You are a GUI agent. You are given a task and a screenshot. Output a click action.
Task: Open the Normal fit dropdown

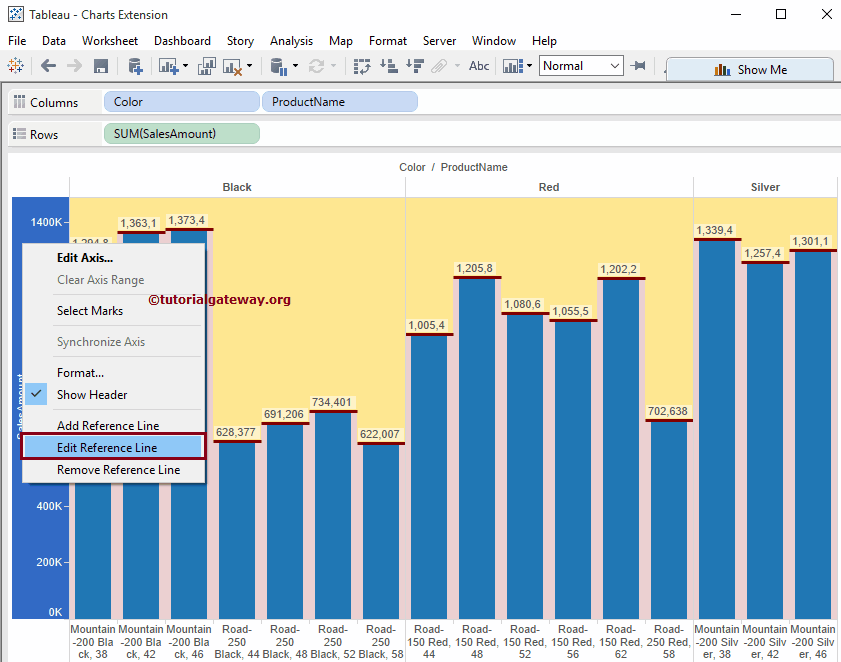coord(582,66)
